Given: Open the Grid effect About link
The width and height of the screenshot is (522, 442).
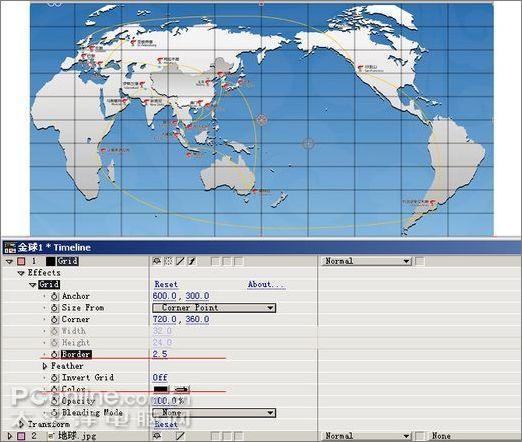Looking at the screenshot, I should point(266,284).
